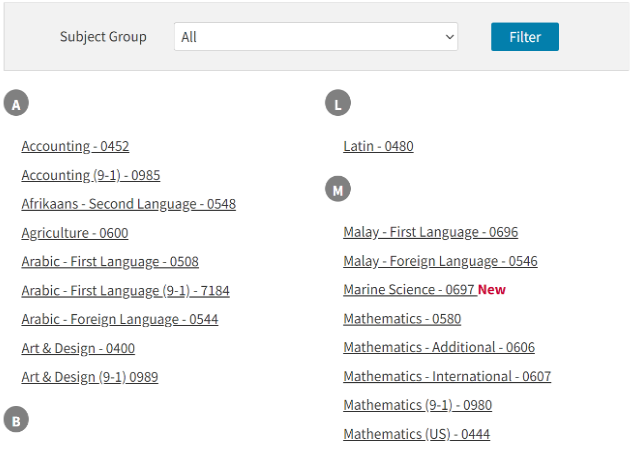This screenshot has width=631, height=450.
Task: Open Mathematics - International - 0607 link
Action: point(447,376)
